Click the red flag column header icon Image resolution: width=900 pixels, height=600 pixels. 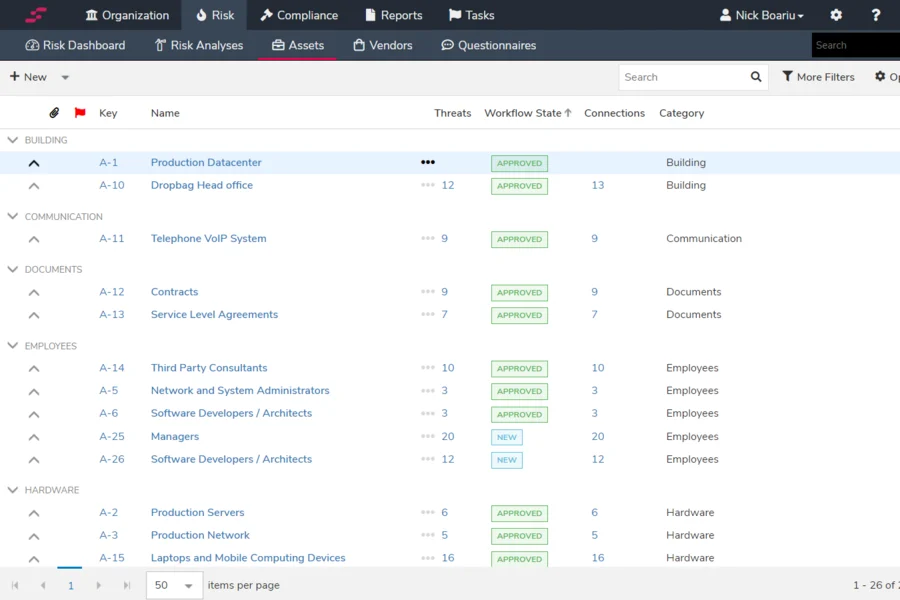pos(80,113)
